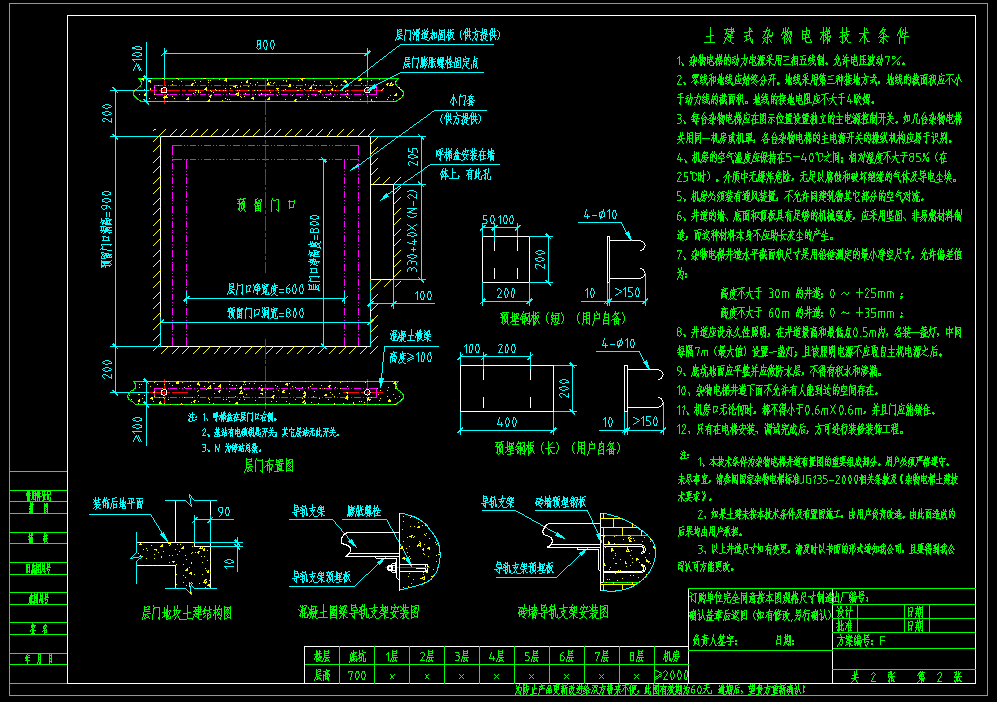Viewport: 997px width, 702px height.
Task: Click the 2层 table cell
Action: [x=427, y=656]
